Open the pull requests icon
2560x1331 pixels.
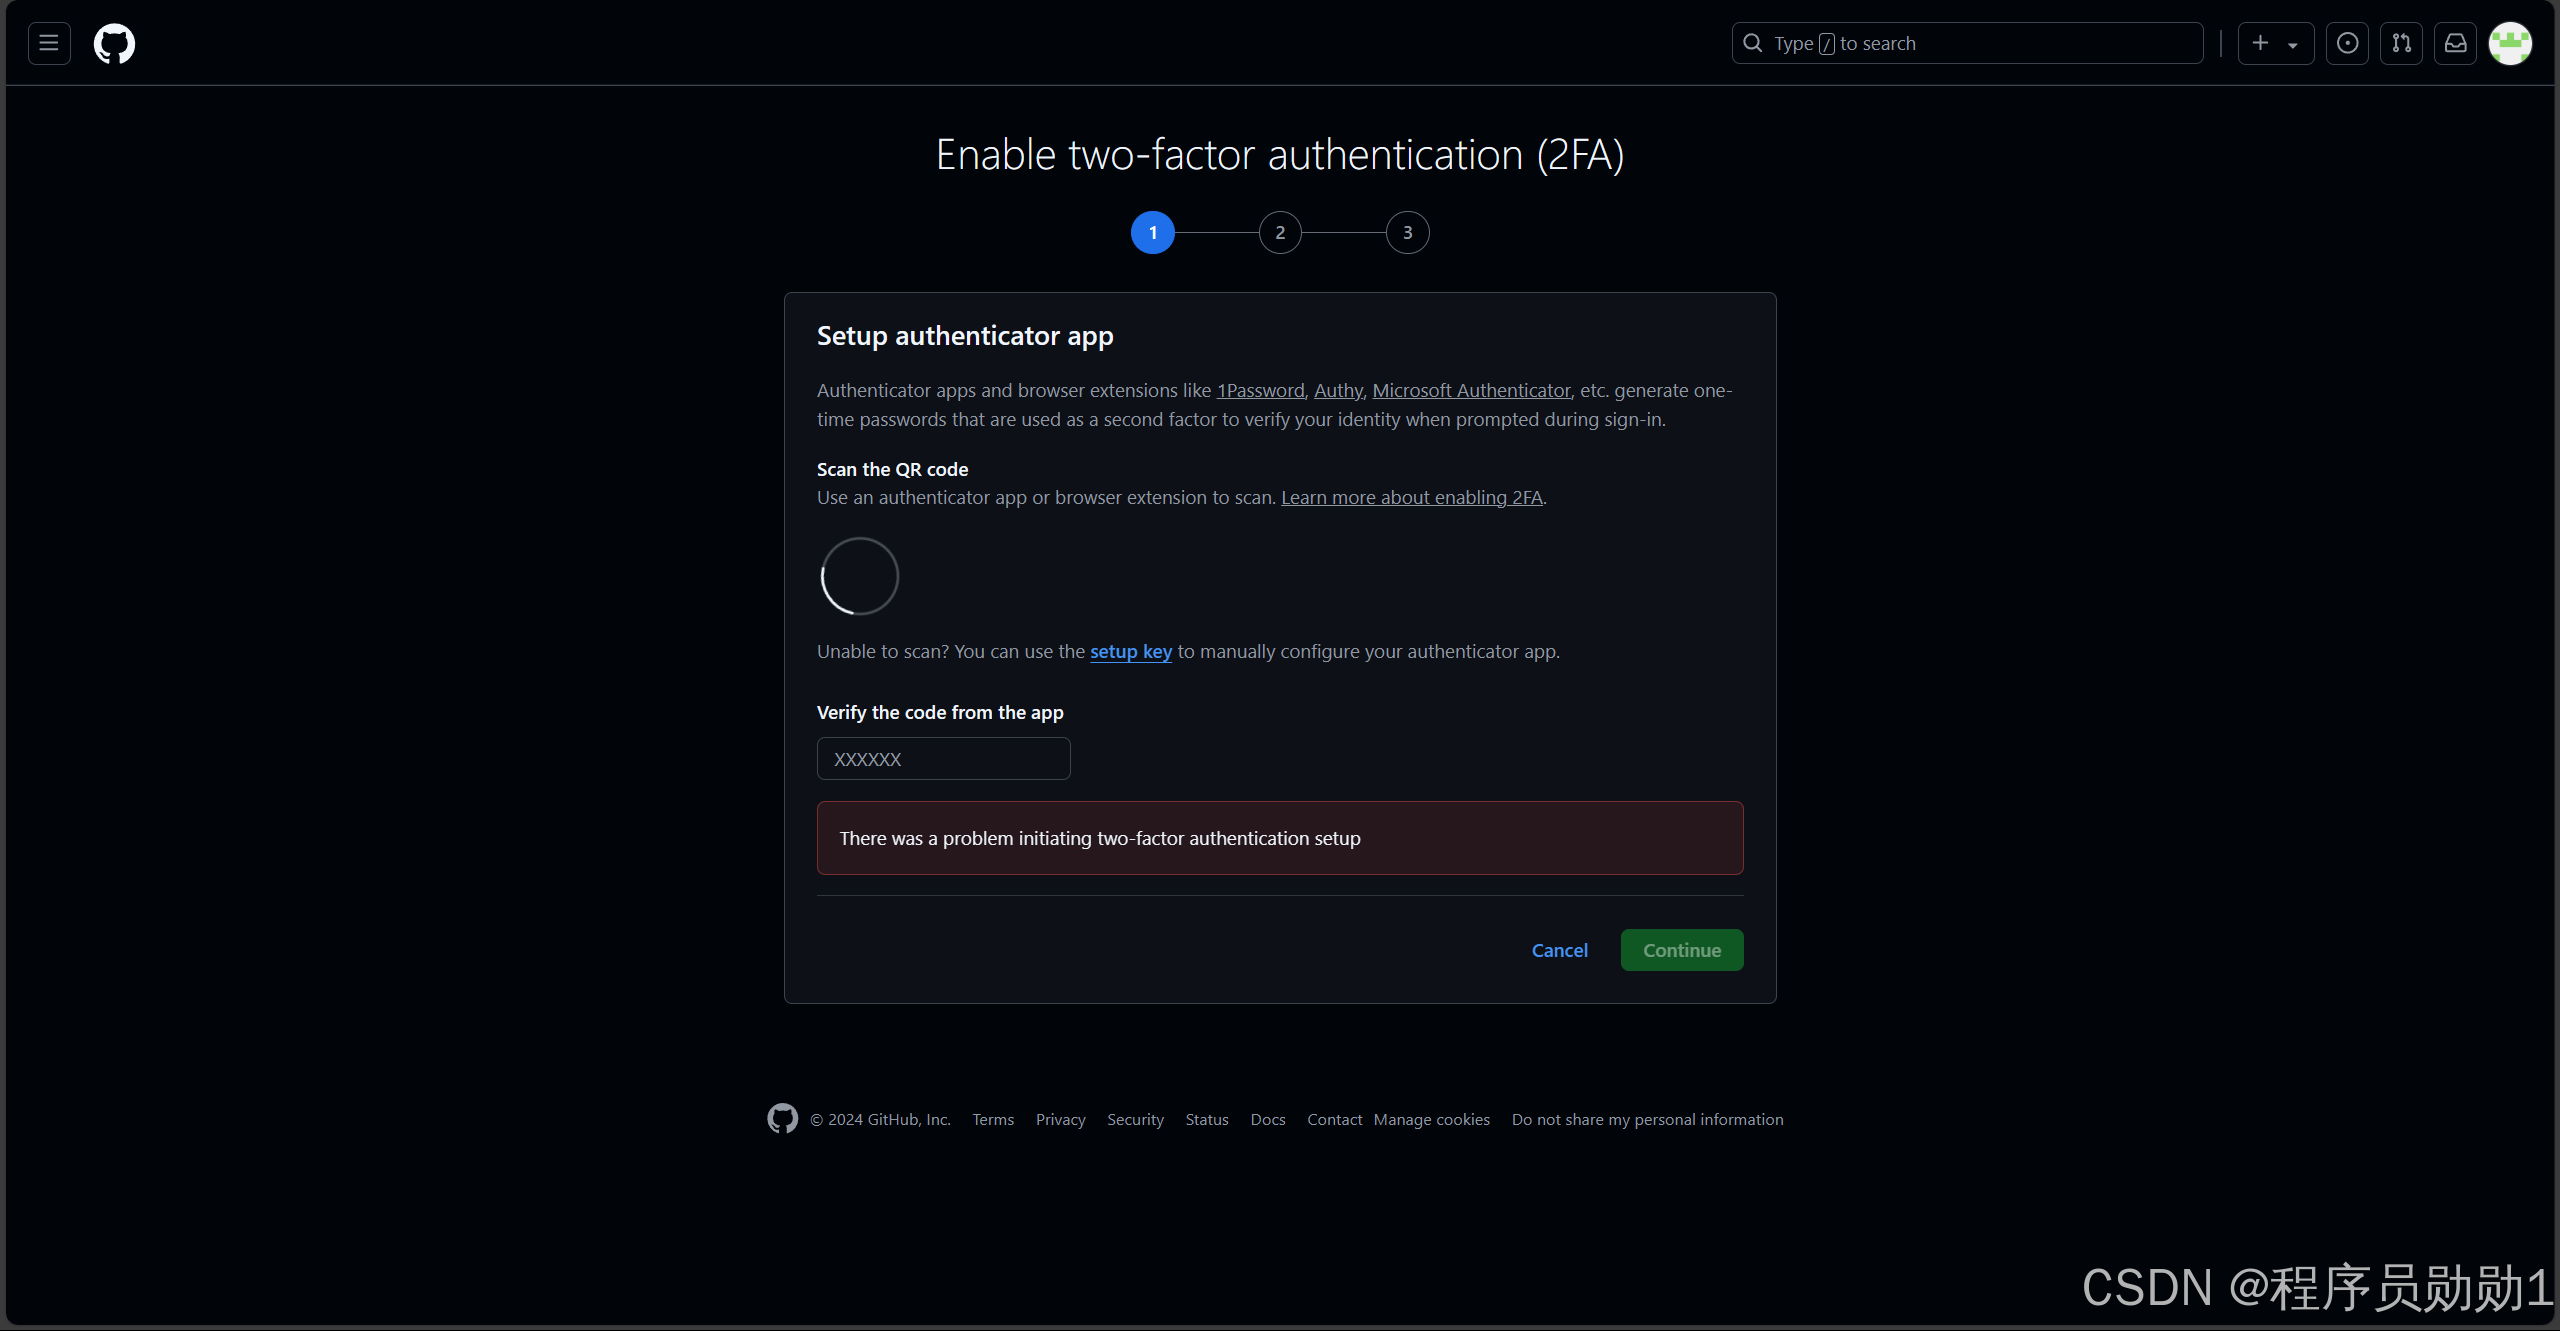click(x=2402, y=43)
